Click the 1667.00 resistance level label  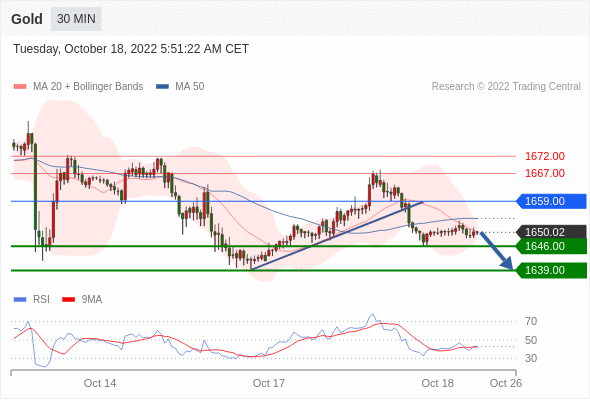[x=545, y=173]
